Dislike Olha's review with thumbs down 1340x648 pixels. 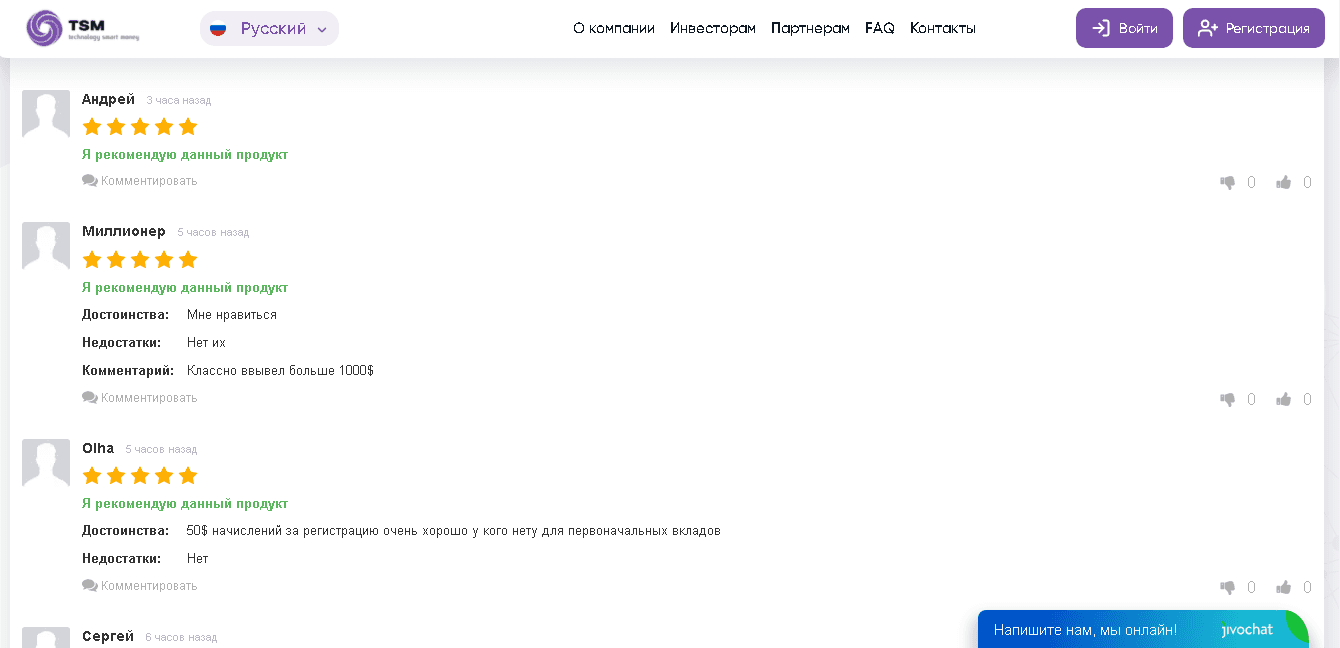(x=1228, y=587)
